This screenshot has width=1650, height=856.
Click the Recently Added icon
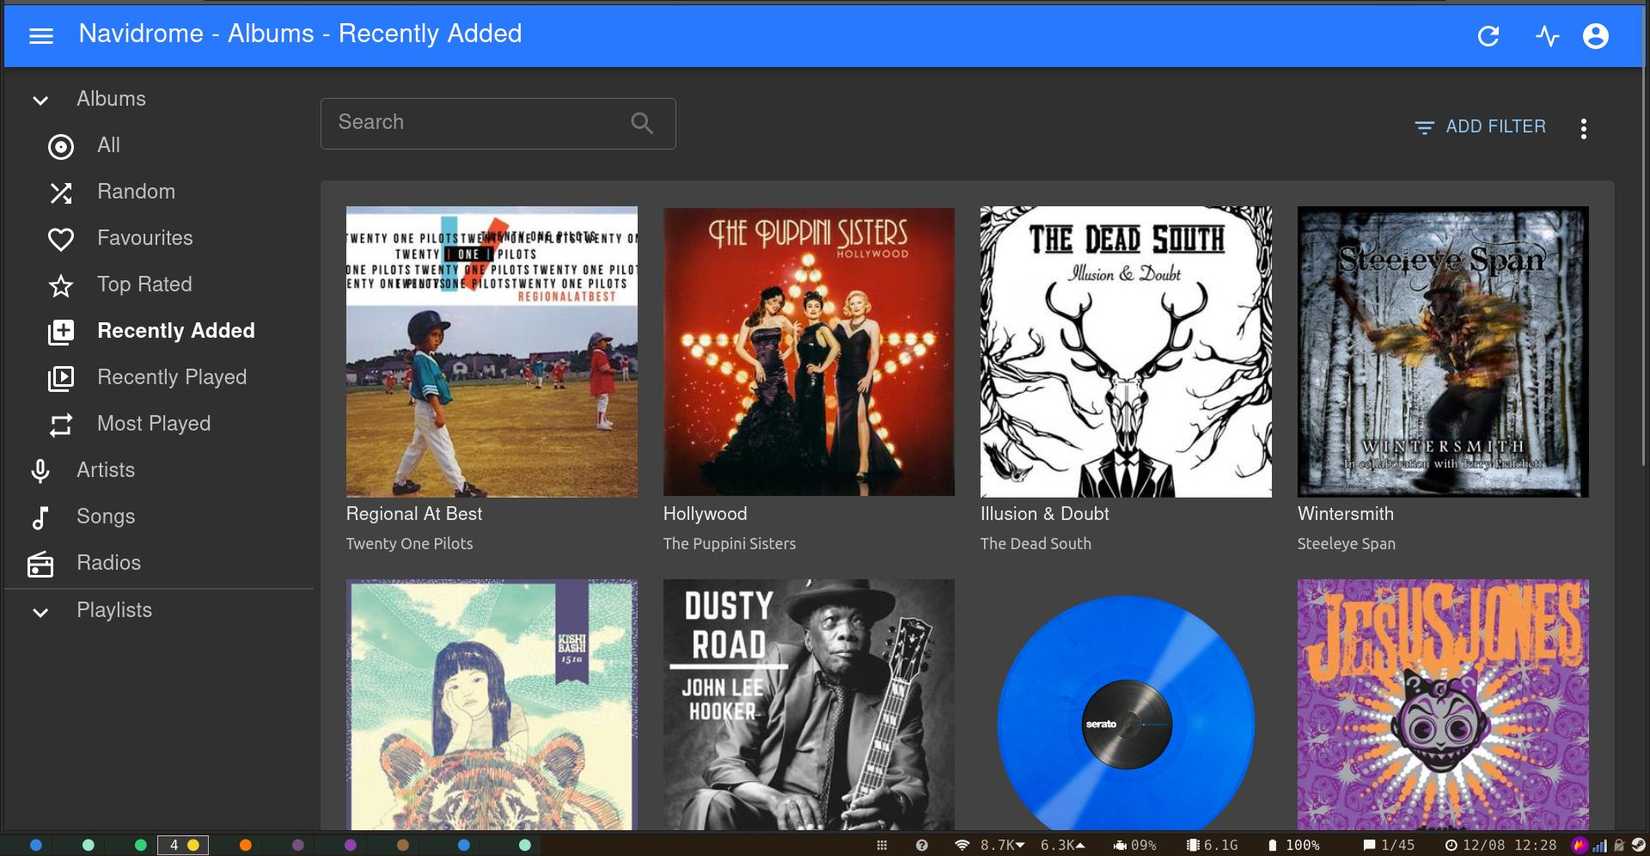pyautogui.click(x=61, y=332)
